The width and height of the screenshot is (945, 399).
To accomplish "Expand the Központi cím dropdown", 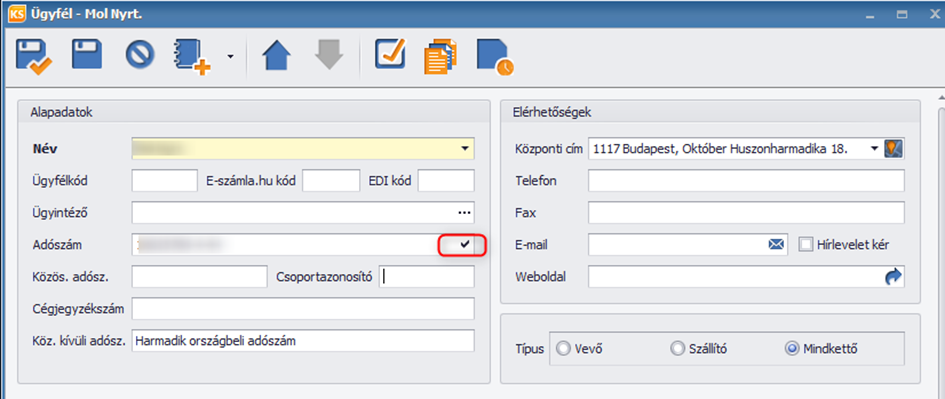I will click(x=874, y=149).
